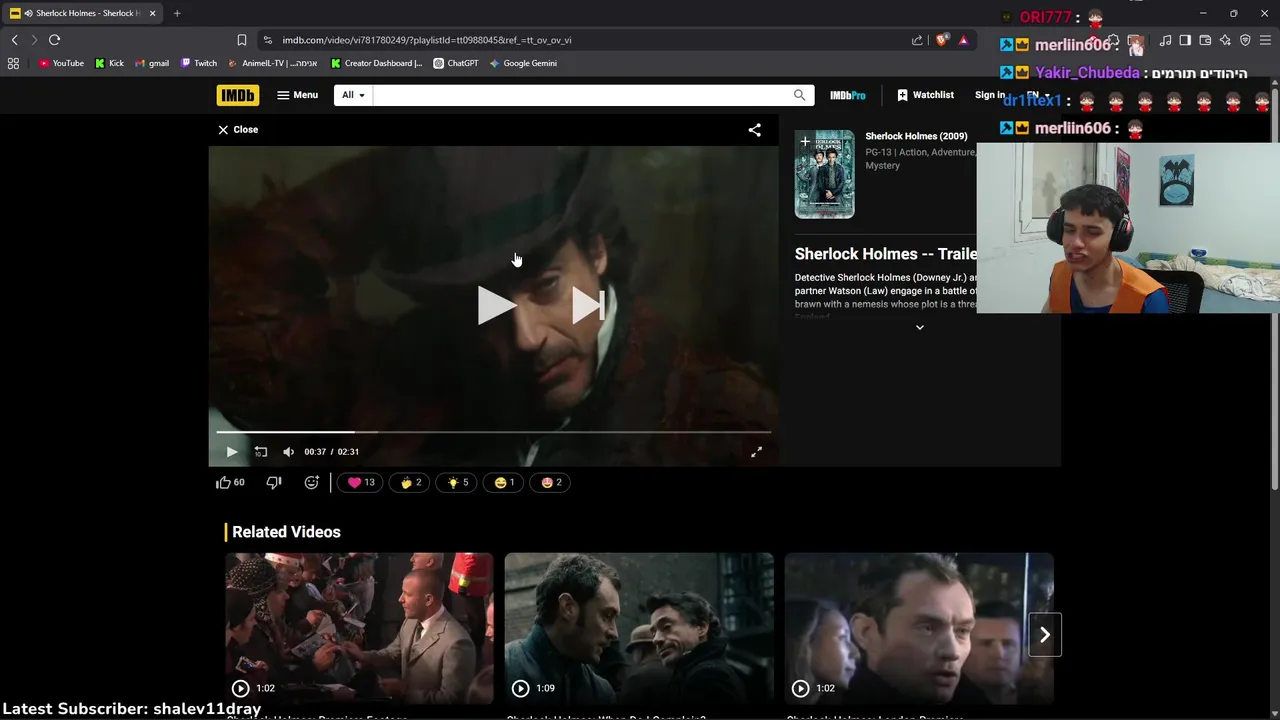Open the gmail bookmark
The width and height of the screenshot is (1280, 720).
click(151, 63)
